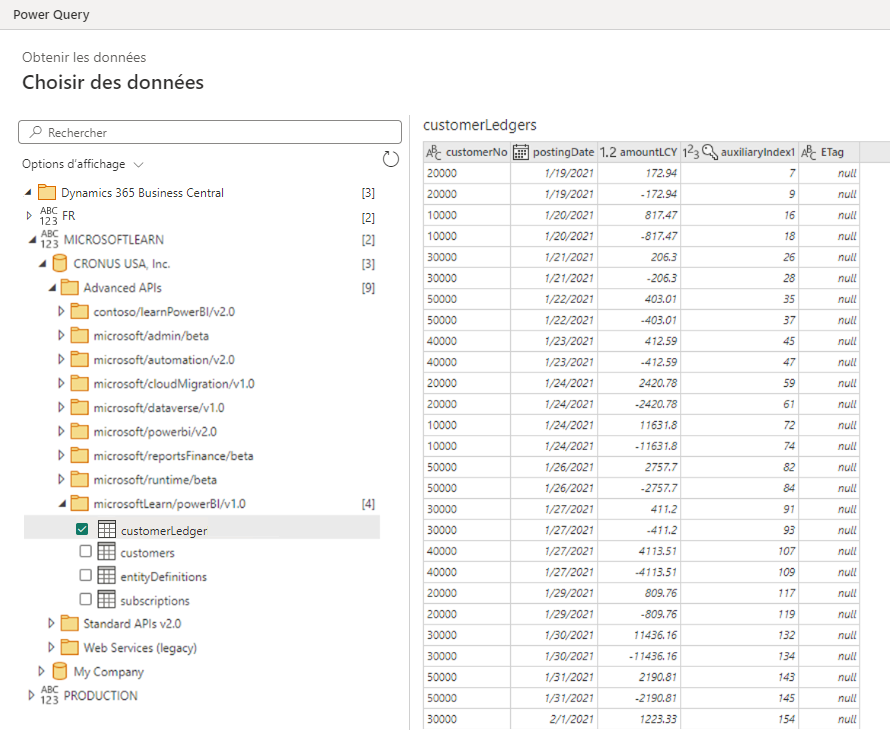This screenshot has height=730, width=890.
Task: Select the customers tree item label
Action: click(148, 552)
